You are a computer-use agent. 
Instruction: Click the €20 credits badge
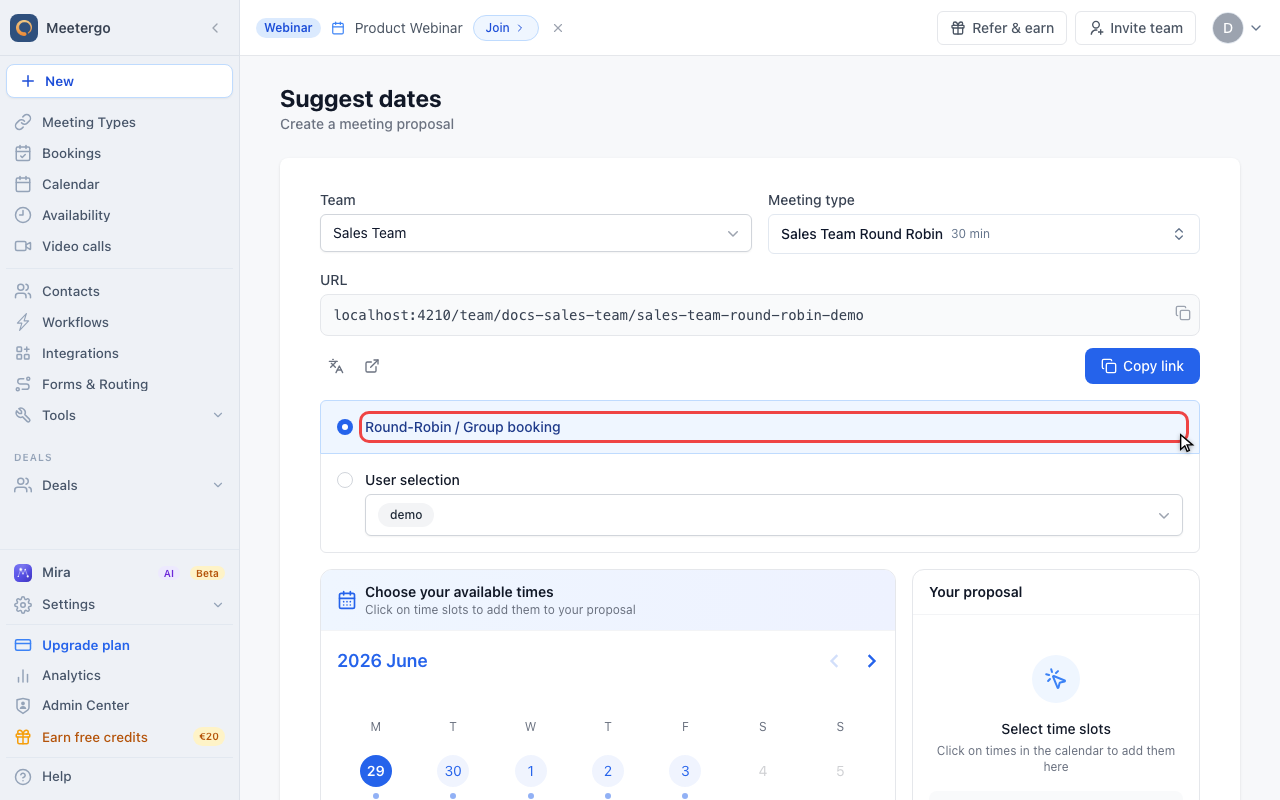pos(209,737)
